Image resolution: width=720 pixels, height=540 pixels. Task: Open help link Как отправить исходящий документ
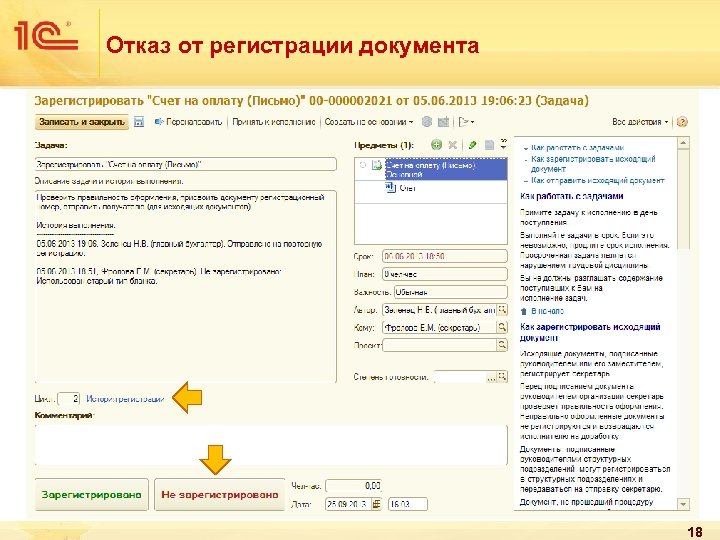(597, 180)
